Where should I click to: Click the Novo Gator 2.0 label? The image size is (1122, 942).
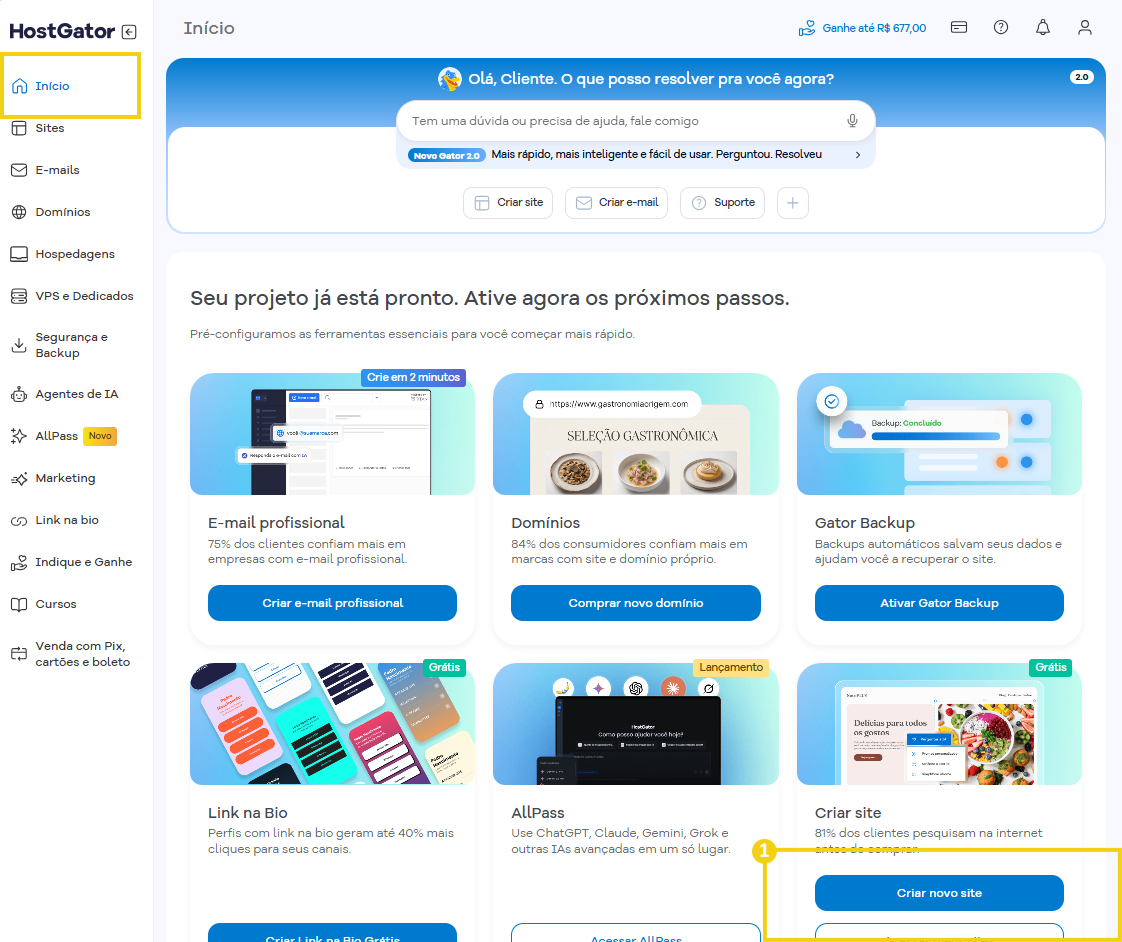(x=447, y=155)
